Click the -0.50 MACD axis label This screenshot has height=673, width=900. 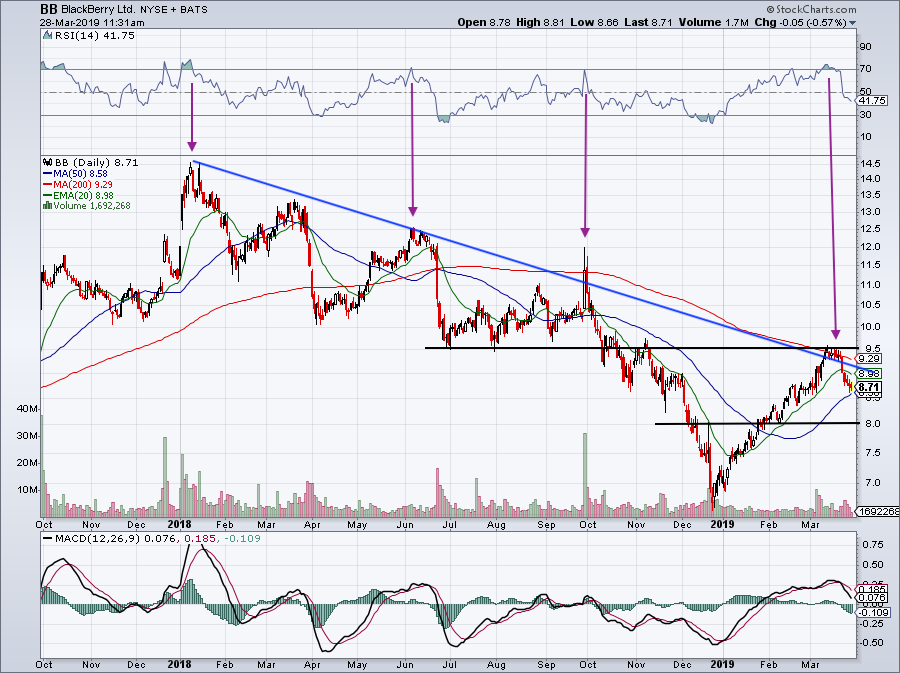click(x=871, y=643)
